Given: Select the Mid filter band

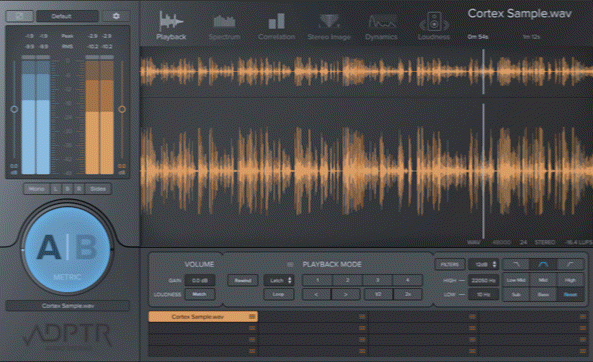Looking at the screenshot, I should [x=543, y=280].
